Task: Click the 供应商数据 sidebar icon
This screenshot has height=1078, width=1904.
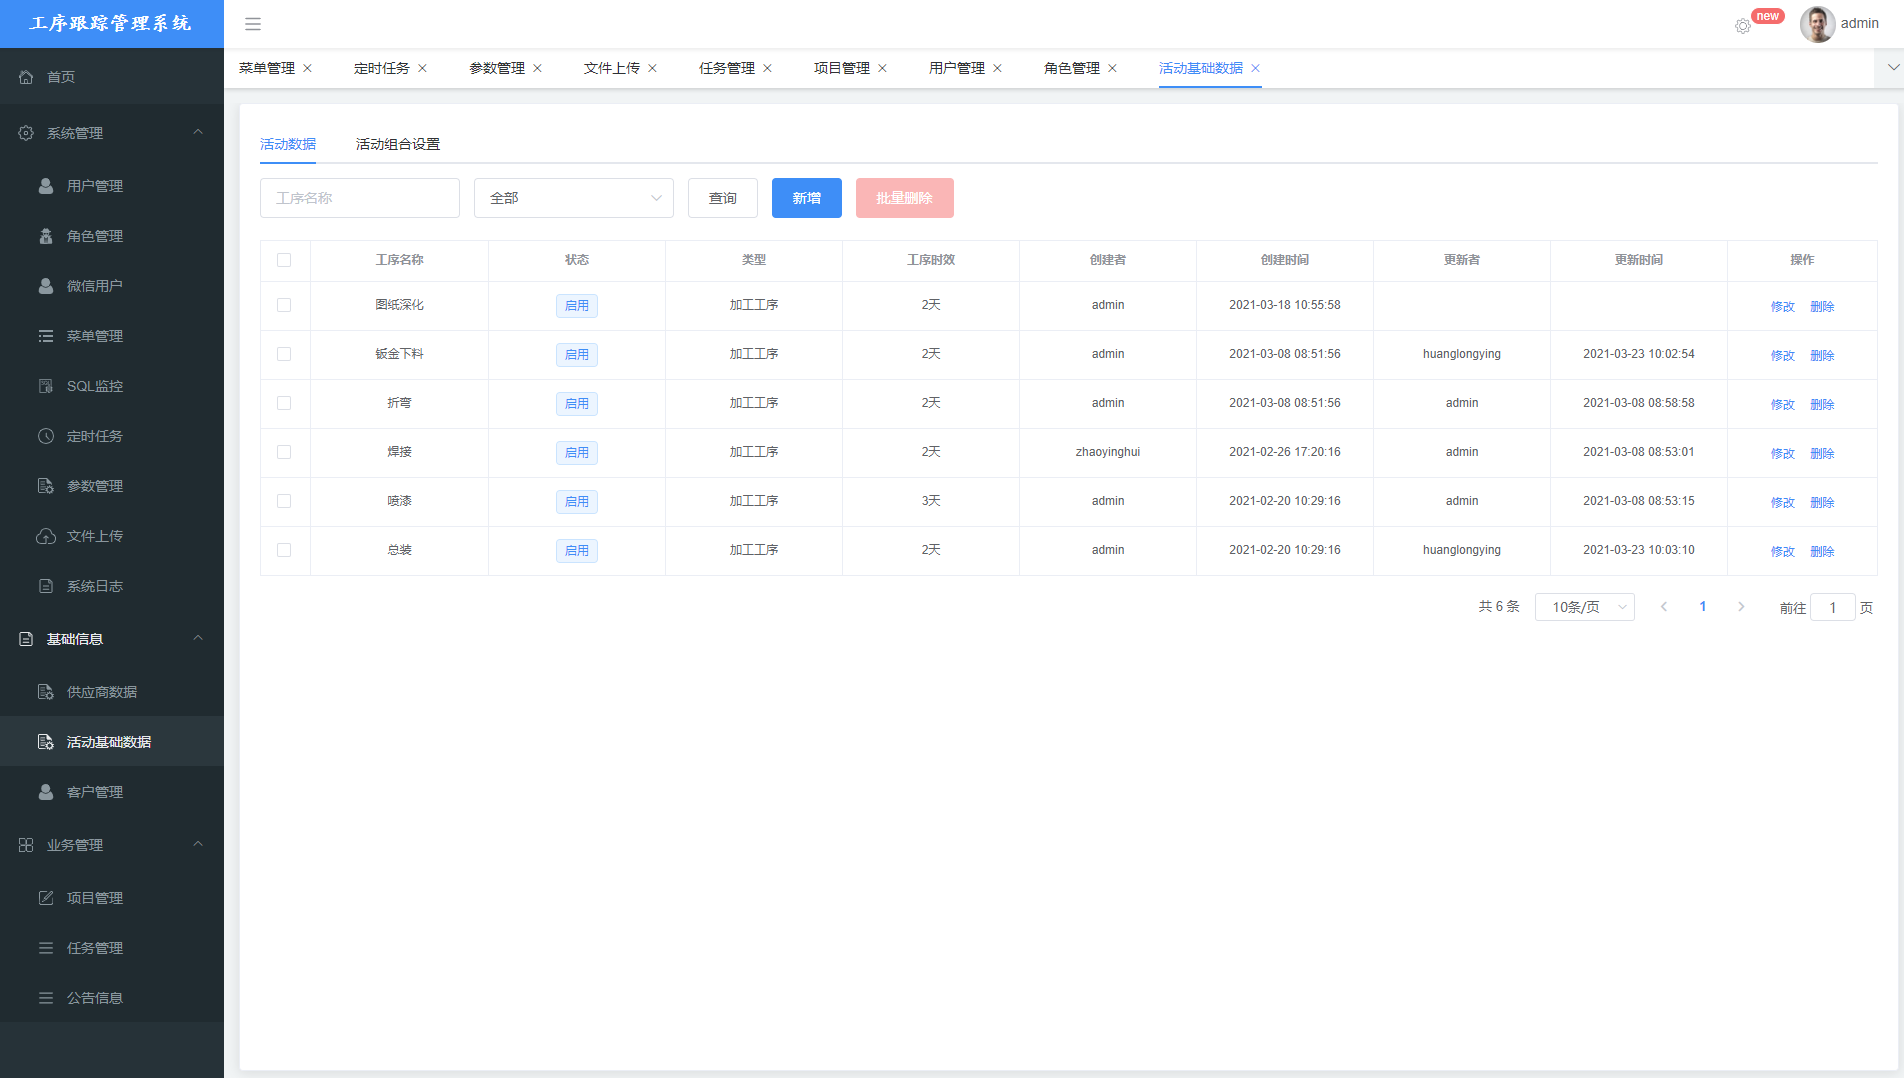Action: [x=46, y=692]
